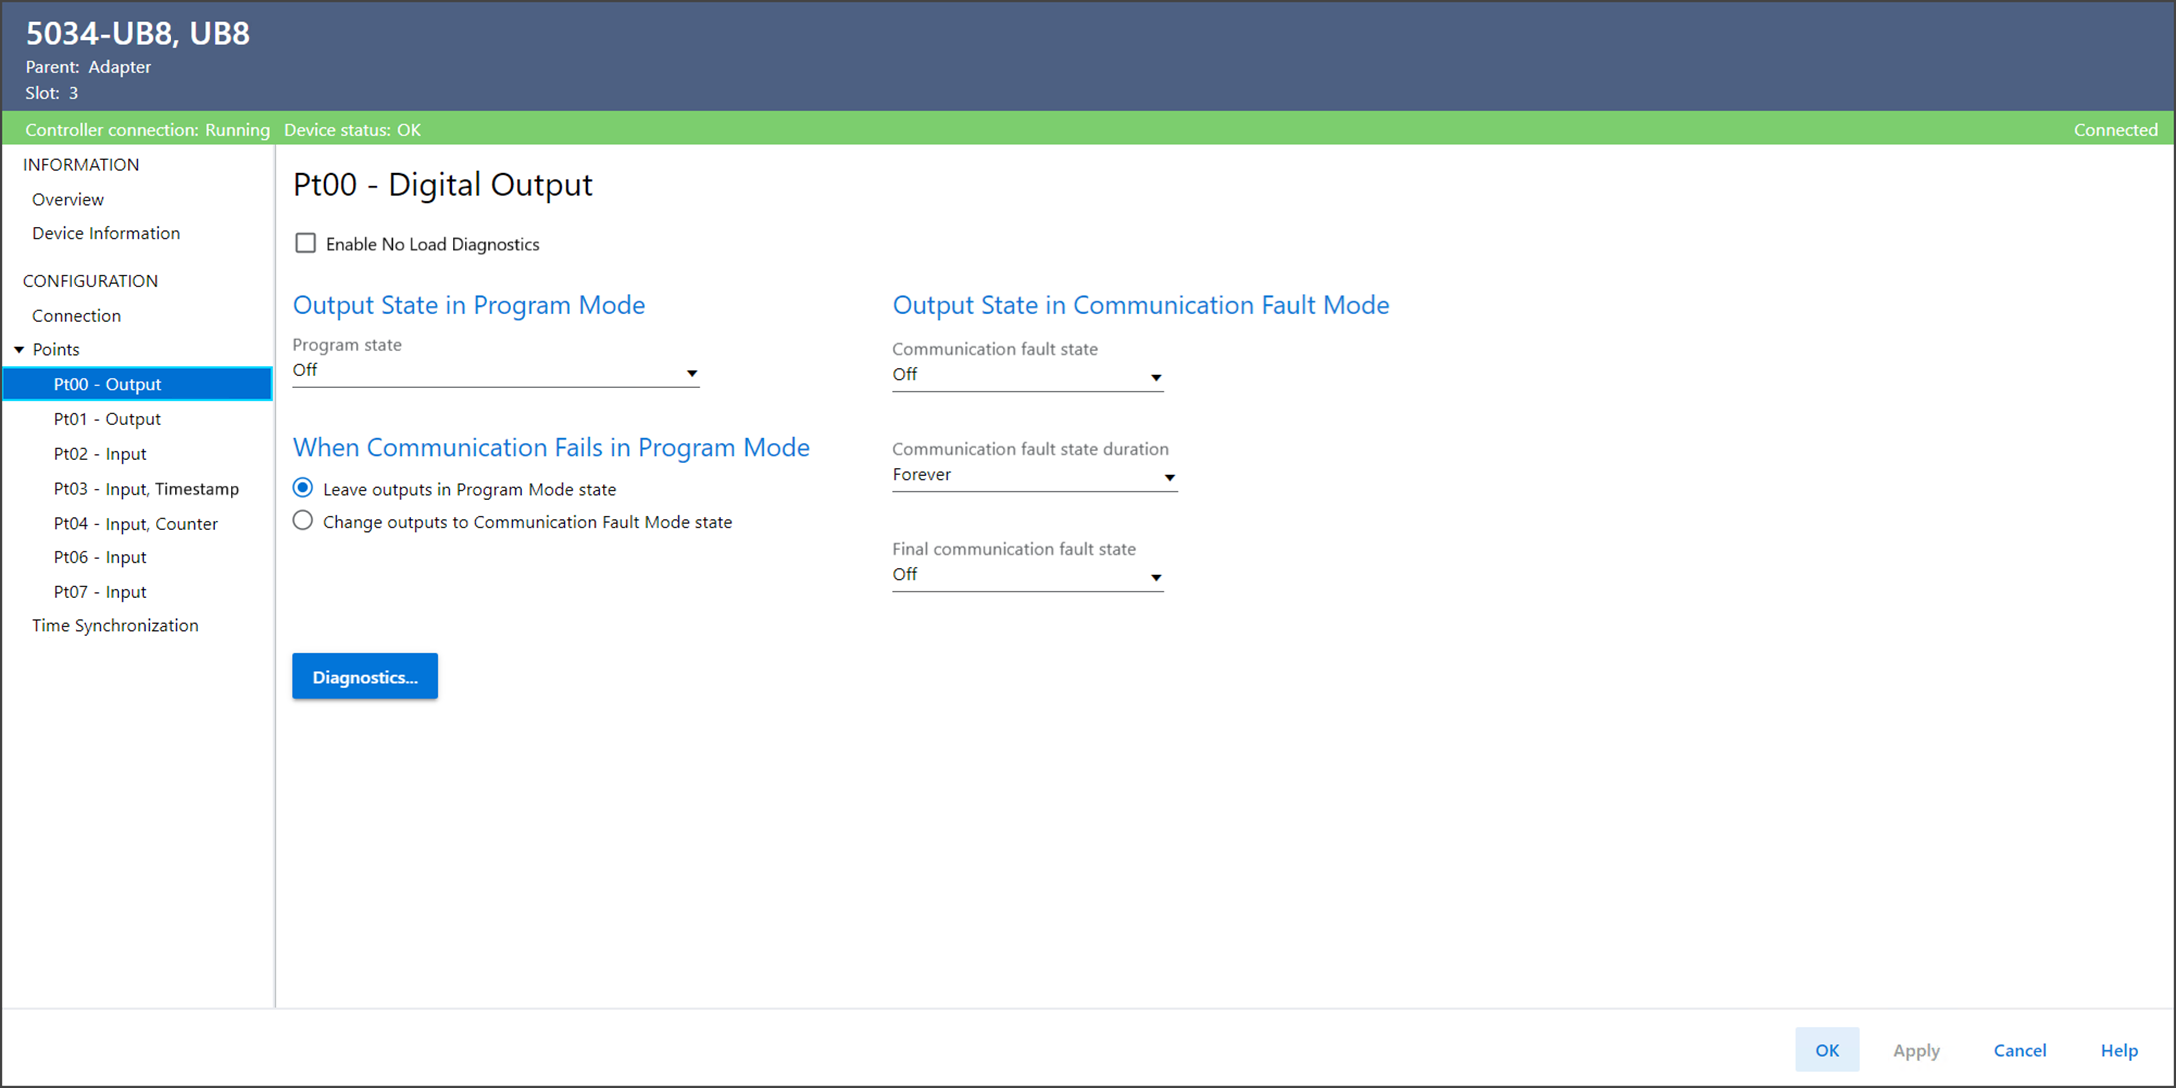This screenshot has width=2176, height=1088.
Task: Select Pt04 - Input, Counter point
Action: tap(135, 524)
